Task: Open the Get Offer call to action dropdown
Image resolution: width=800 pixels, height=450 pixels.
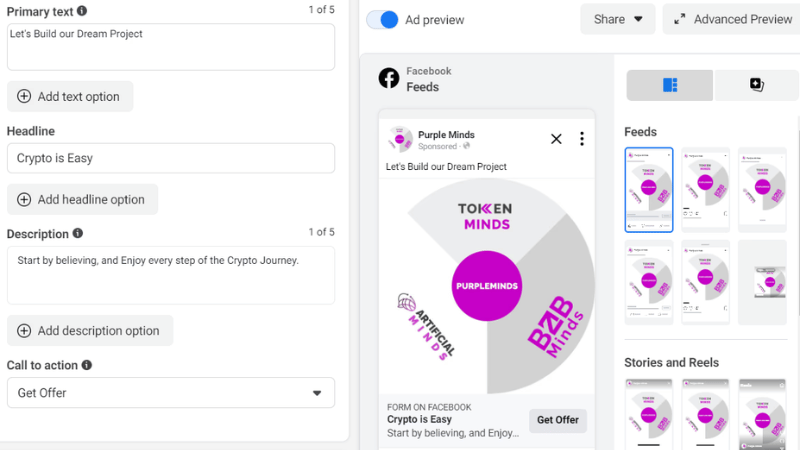Action: point(171,393)
